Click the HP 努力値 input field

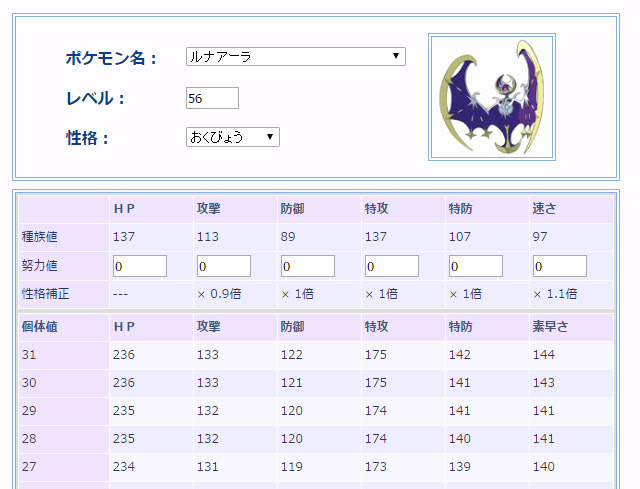click(x=140, y=266)
